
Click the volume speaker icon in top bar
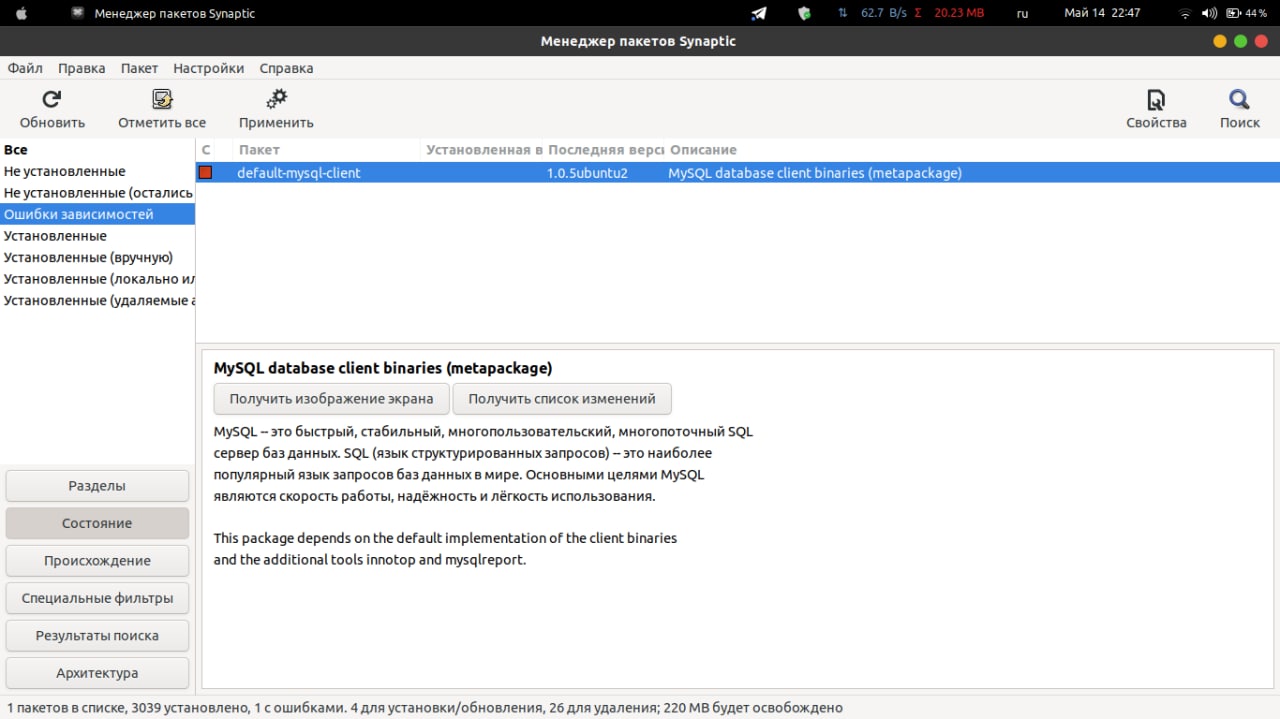click(x=1209, y=13)
